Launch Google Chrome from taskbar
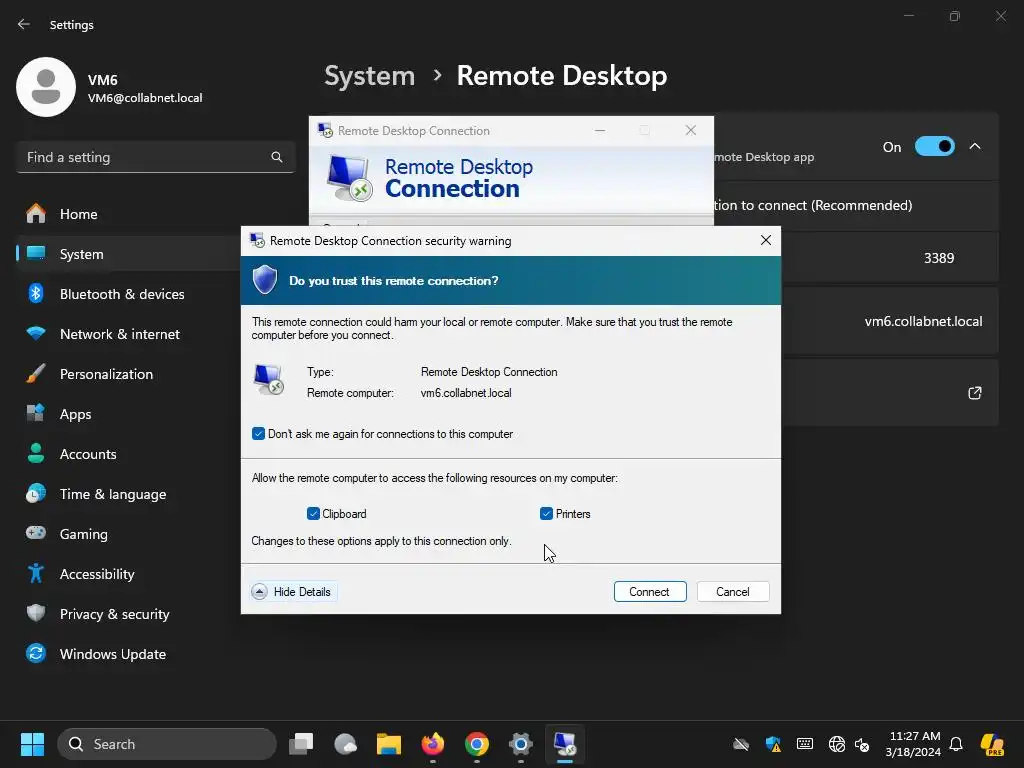1024x768 pixels. 477,744
